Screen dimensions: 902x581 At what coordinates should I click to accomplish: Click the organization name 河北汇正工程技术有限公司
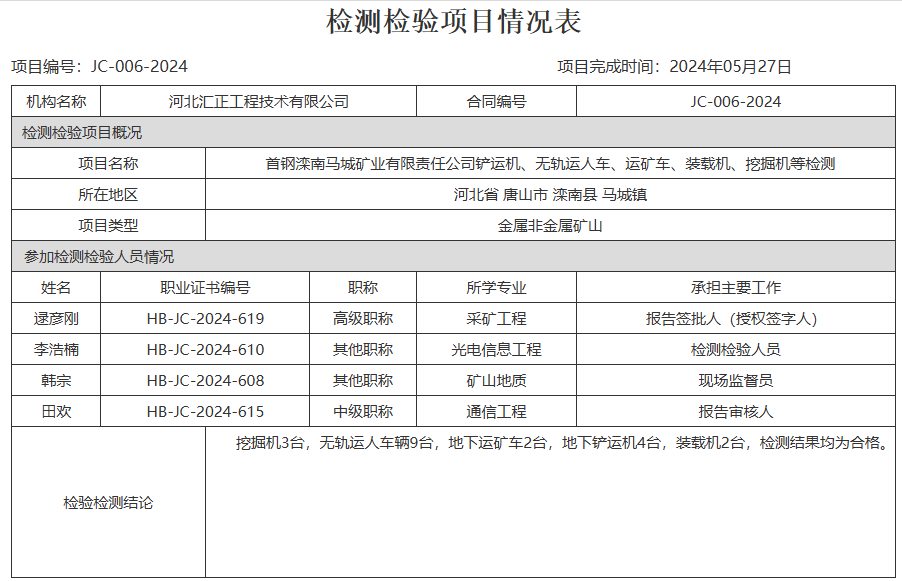tap(259, 102)
